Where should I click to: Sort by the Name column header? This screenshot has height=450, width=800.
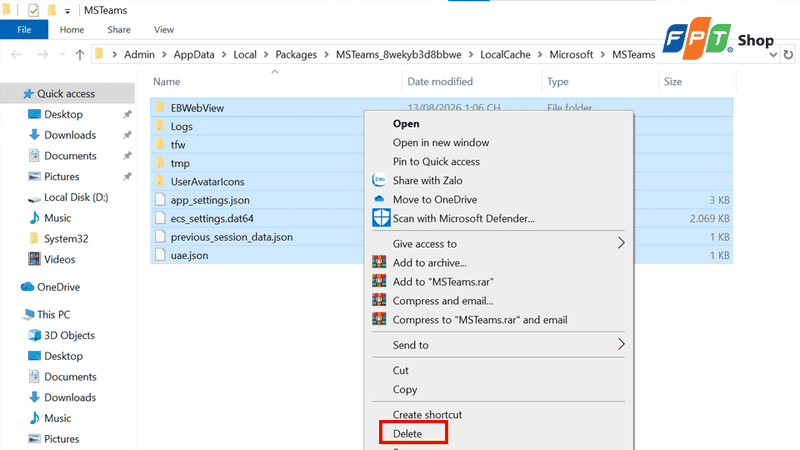[166, 82]
